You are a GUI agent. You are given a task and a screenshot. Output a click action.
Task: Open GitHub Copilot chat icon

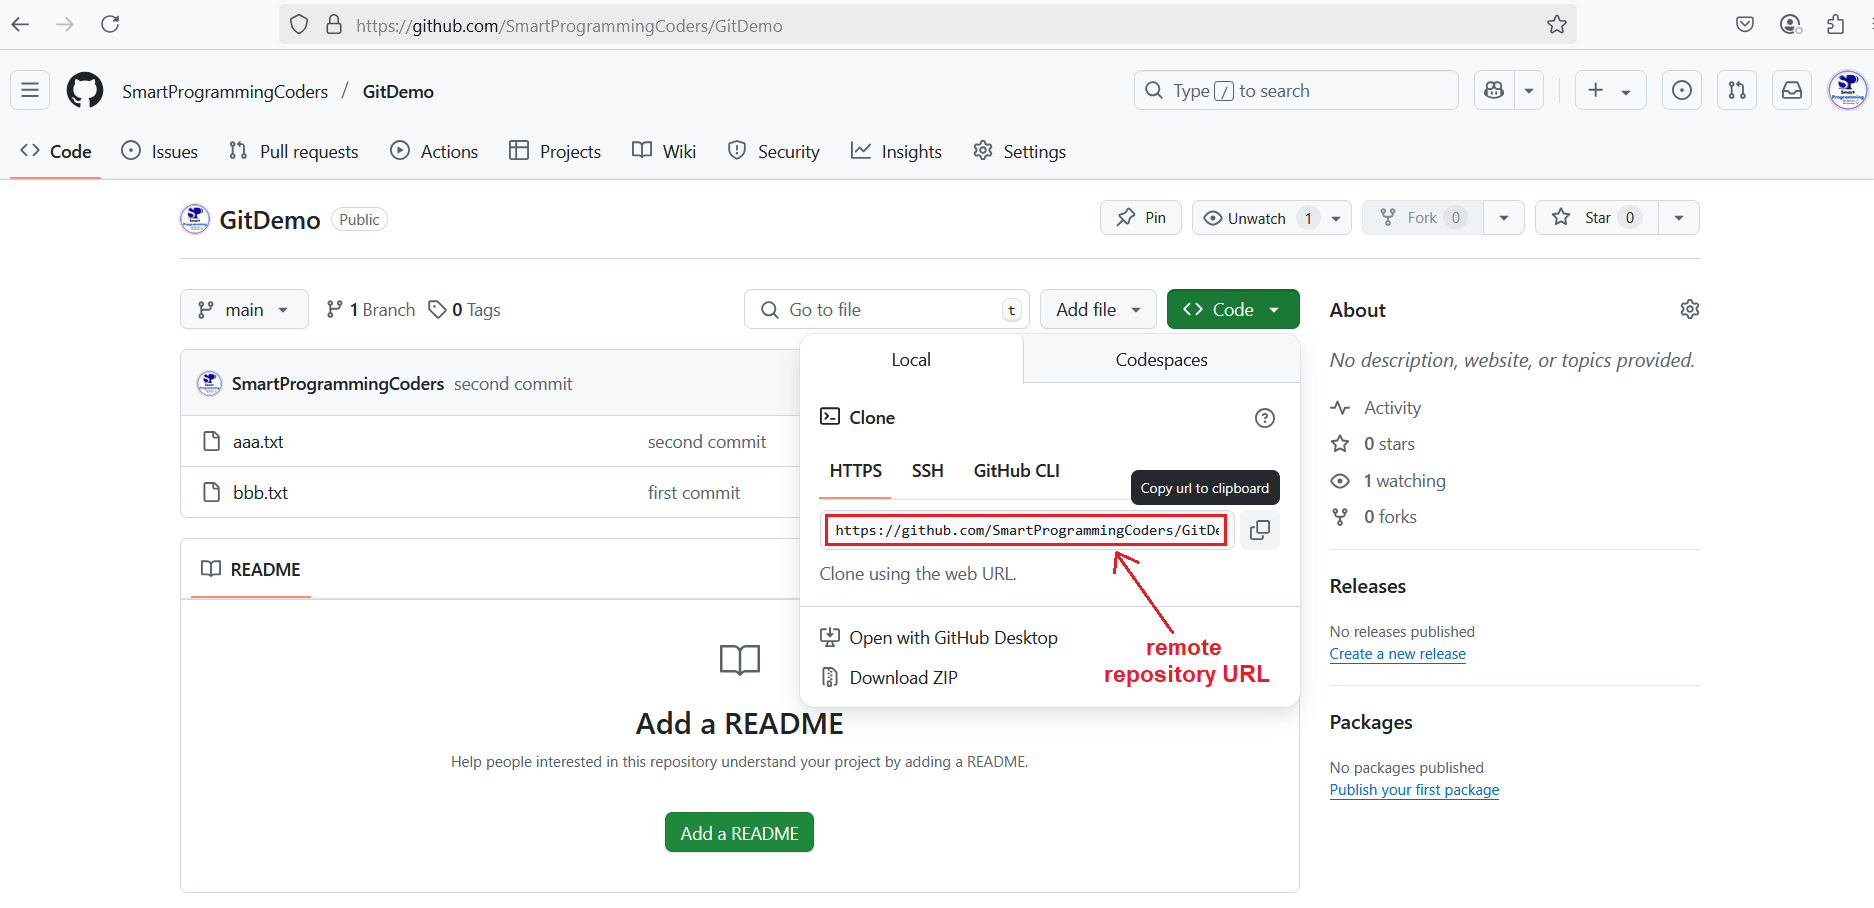point(1494,90)
